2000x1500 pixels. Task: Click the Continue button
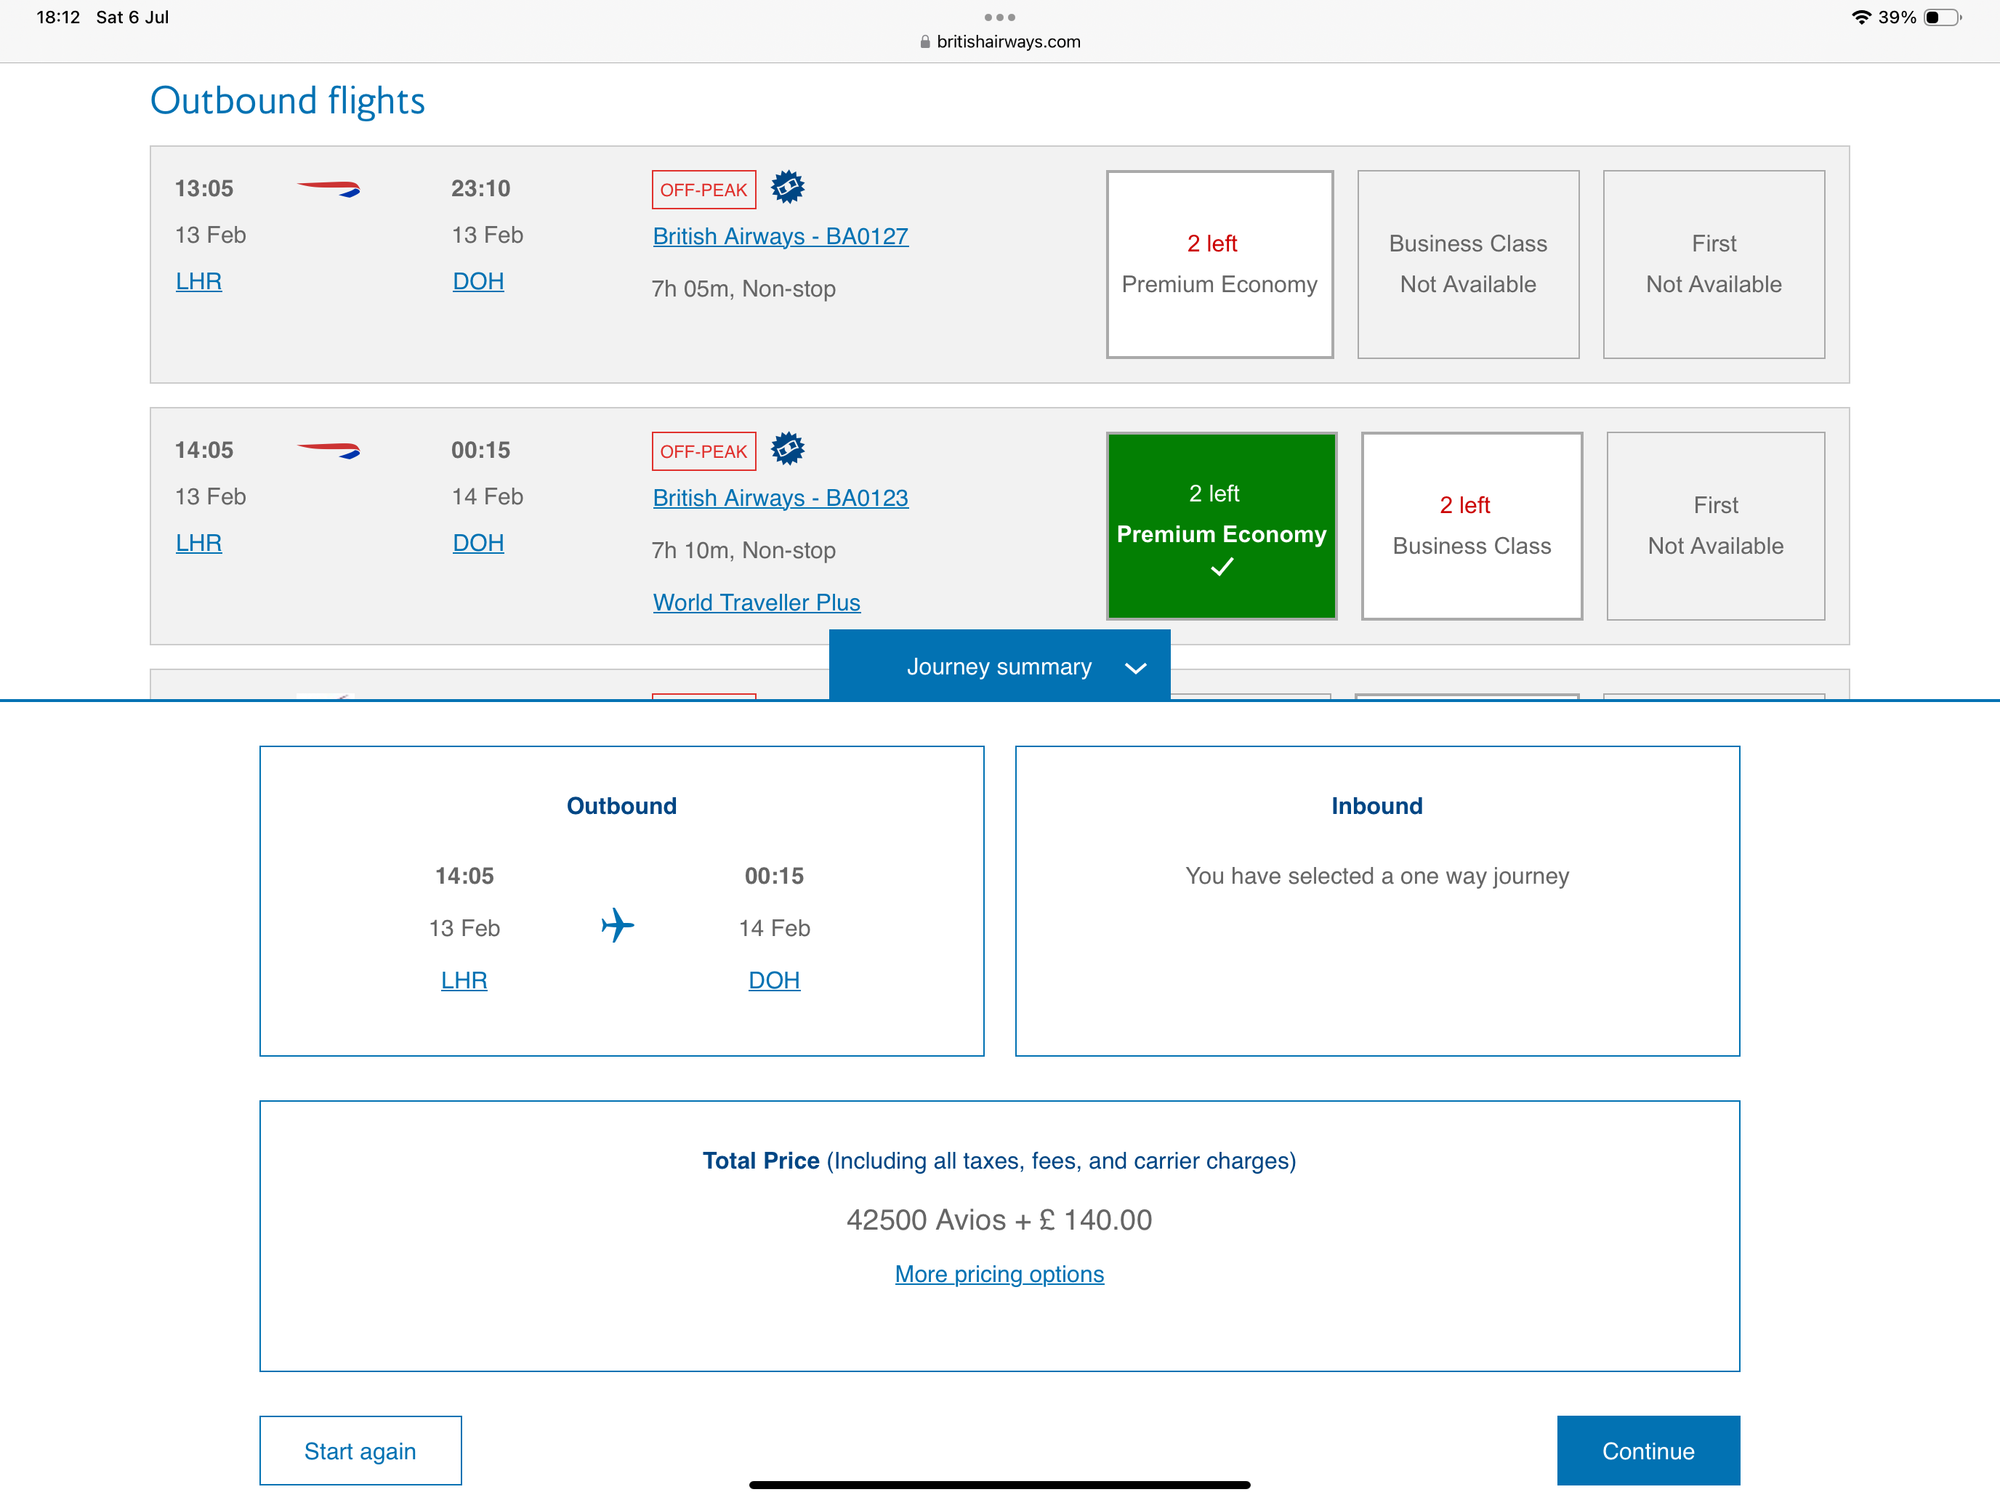pyautogui.click(x=1648, y=1451)
